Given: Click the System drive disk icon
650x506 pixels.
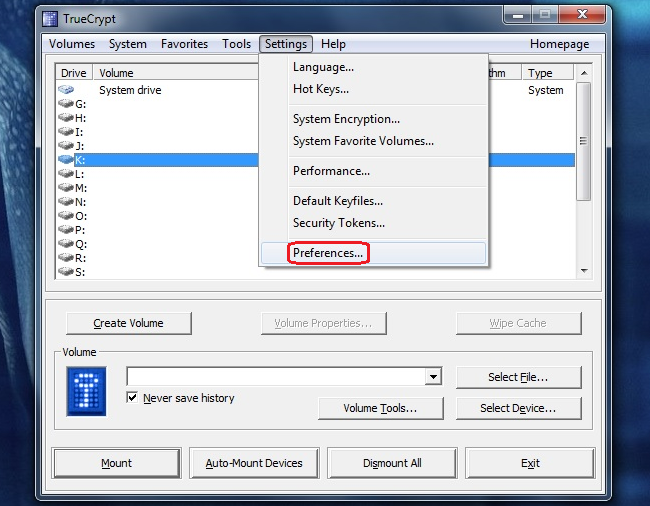Looking at the screenshot, I should click(x=66, y=90).
